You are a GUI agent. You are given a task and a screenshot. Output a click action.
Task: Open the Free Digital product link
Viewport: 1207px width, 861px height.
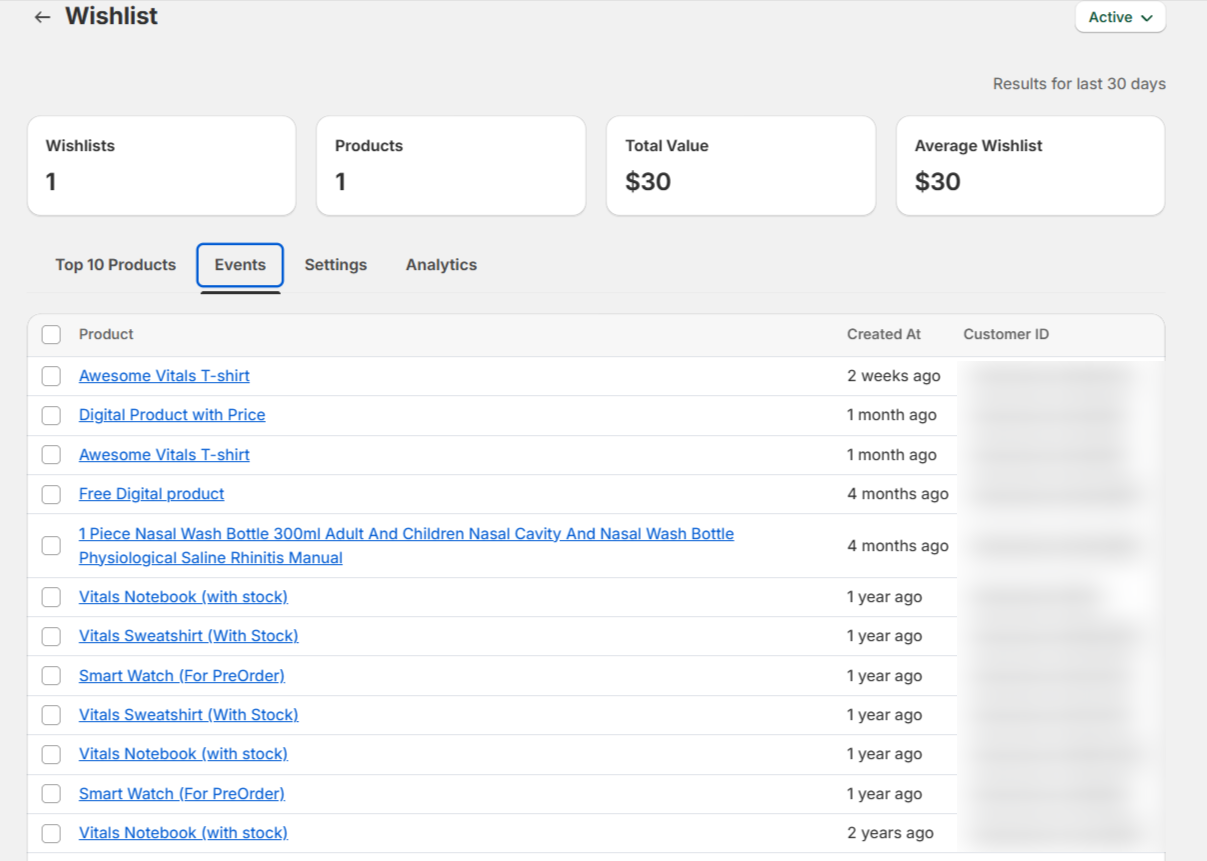[152, 494]
